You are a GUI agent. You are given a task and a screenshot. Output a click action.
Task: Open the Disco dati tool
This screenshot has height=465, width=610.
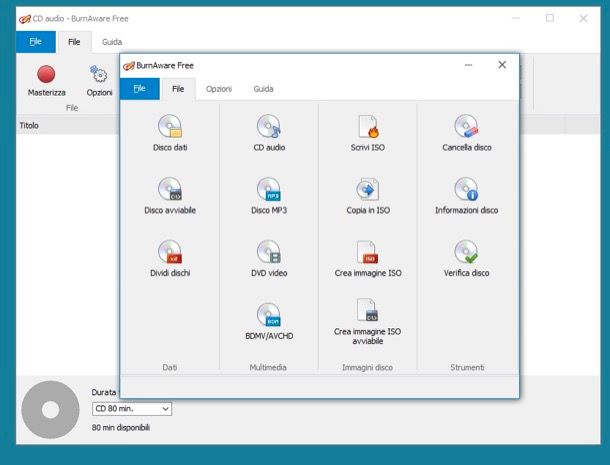[x=170, y=133]
